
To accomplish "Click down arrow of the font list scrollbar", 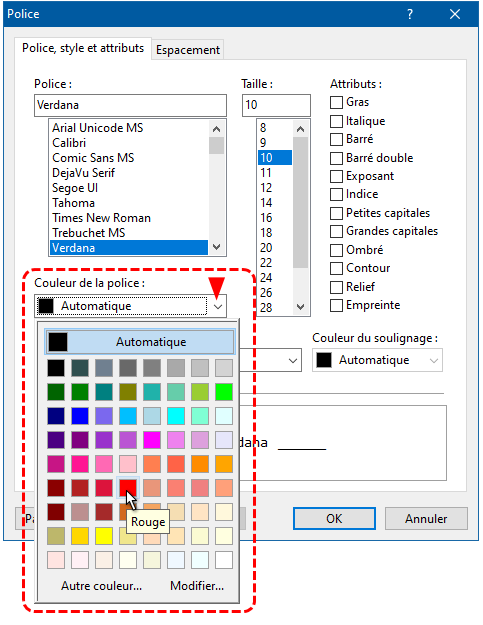I will (x=216, y=247).
